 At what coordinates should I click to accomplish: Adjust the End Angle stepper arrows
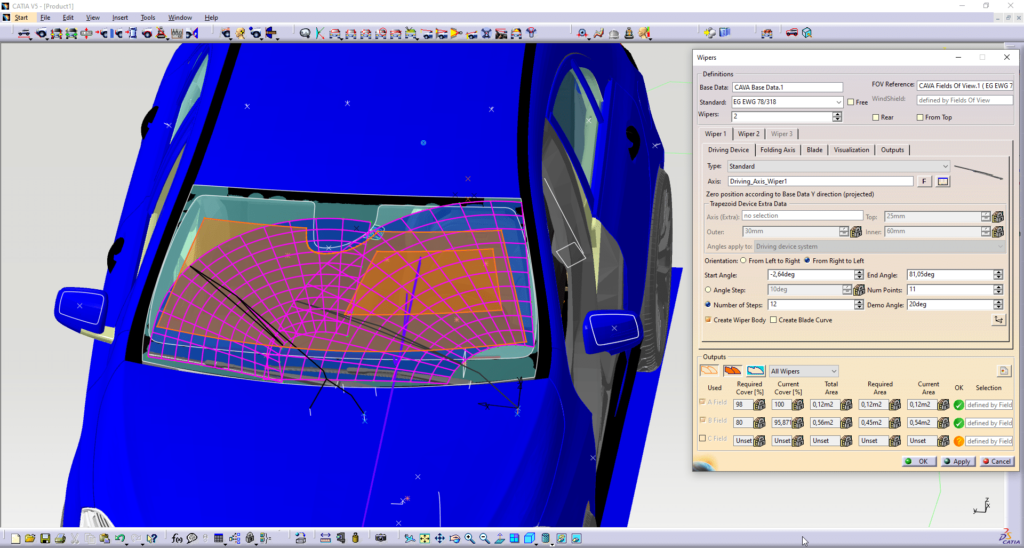click(998, 275)
